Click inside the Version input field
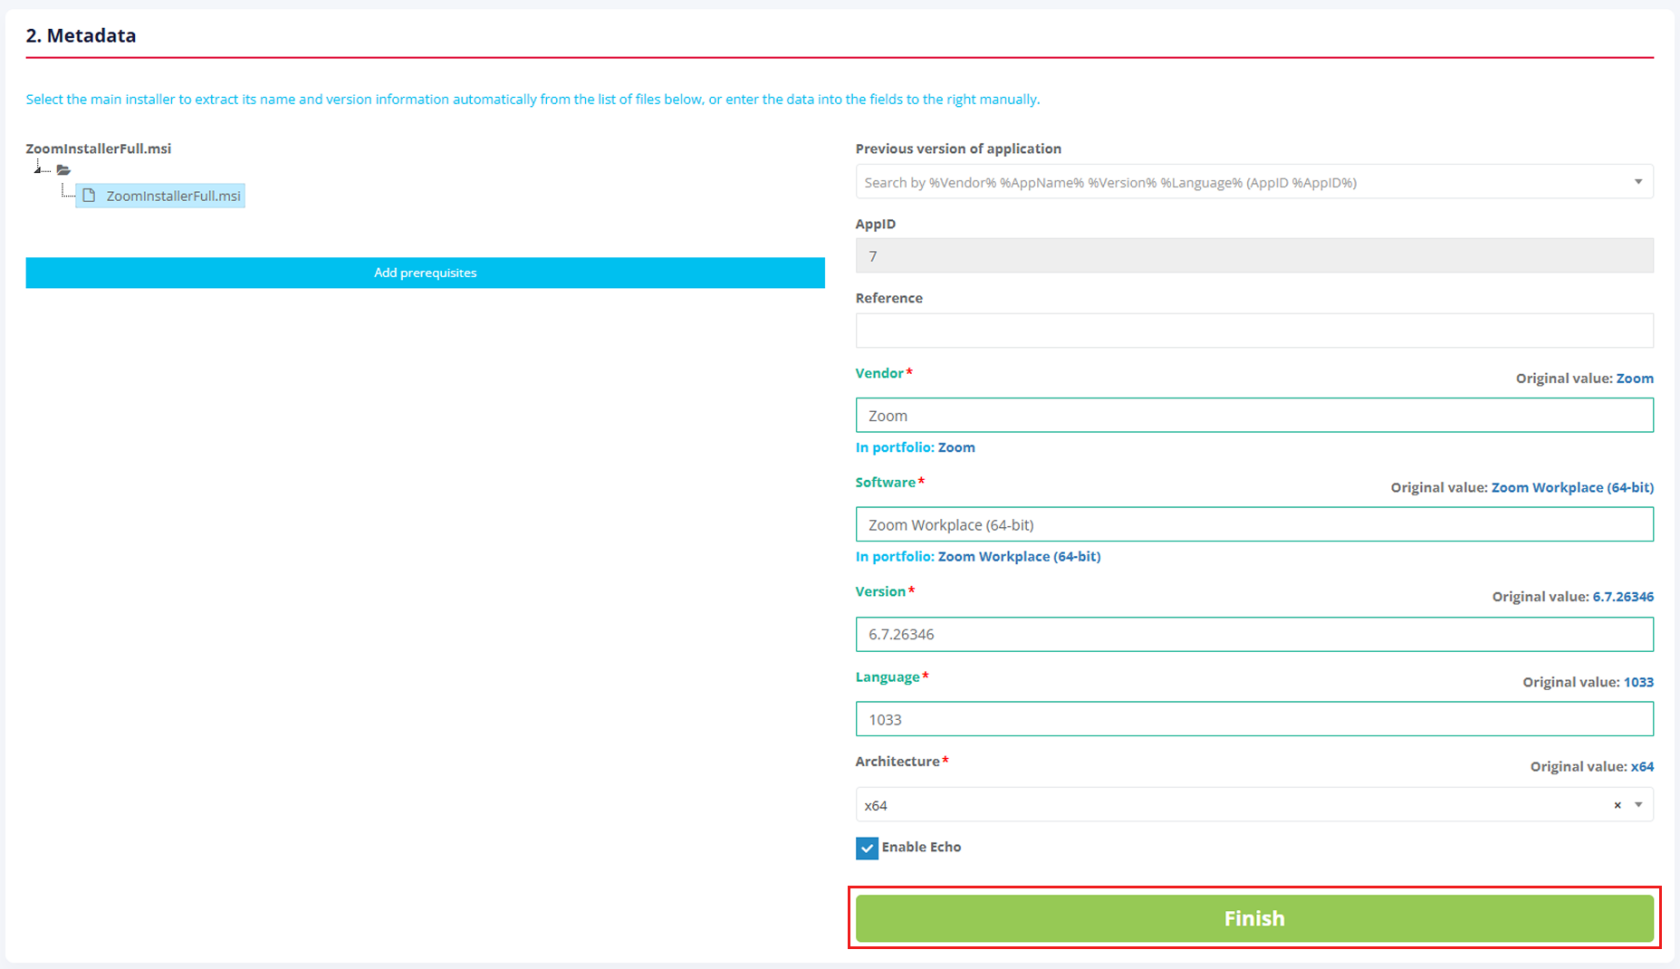 coord(1253,634)
